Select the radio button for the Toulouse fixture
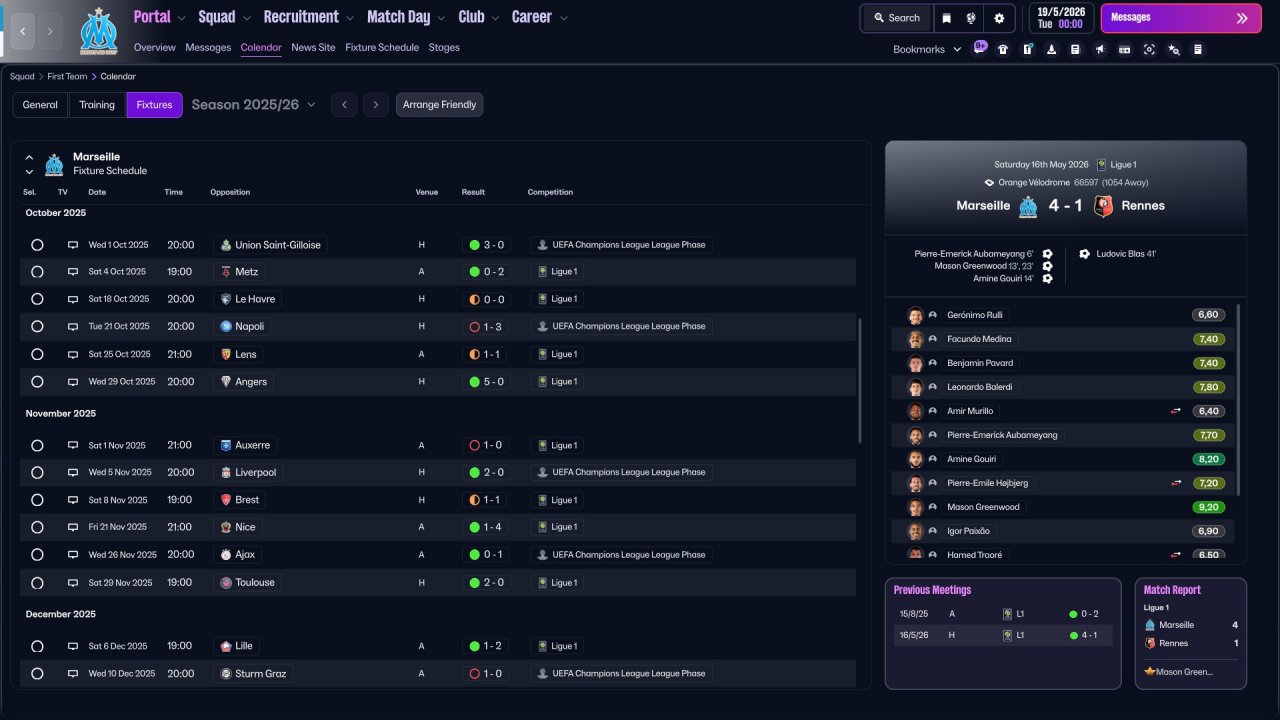The height and width of the screenshot is (720, 1280). (x=37, y=583)
